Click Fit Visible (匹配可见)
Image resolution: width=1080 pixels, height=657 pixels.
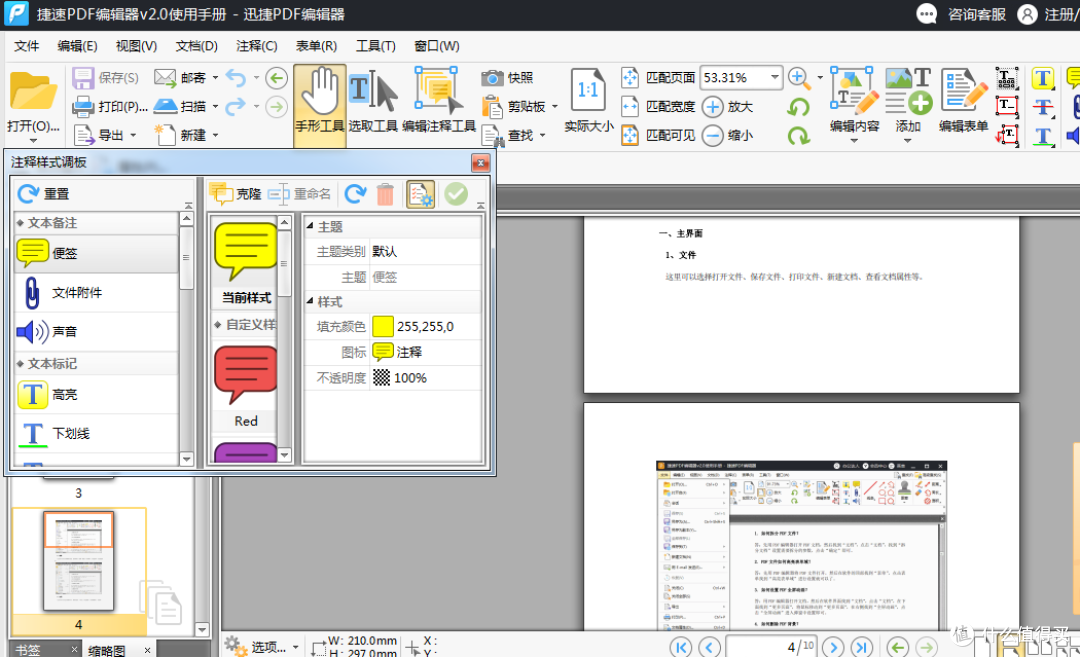pyautogui.click(x=658, y=136)
